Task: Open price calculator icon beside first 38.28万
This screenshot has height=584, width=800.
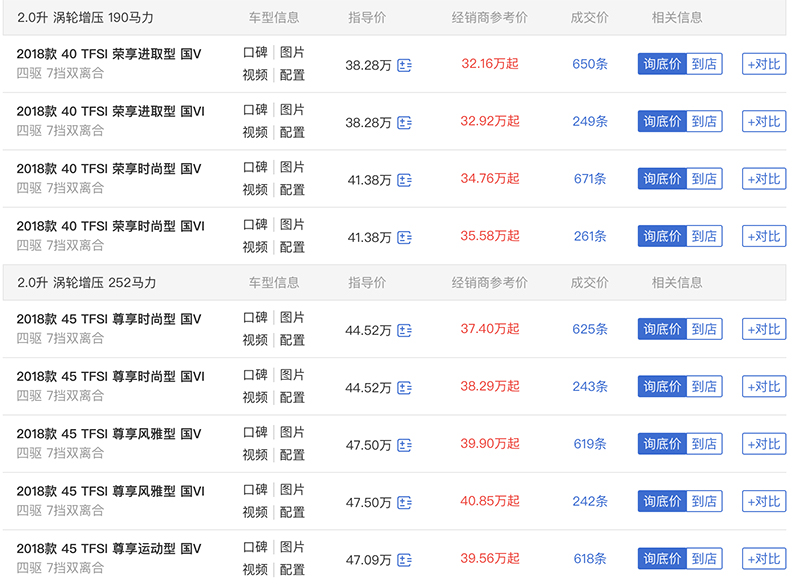Action: (404, 65)
